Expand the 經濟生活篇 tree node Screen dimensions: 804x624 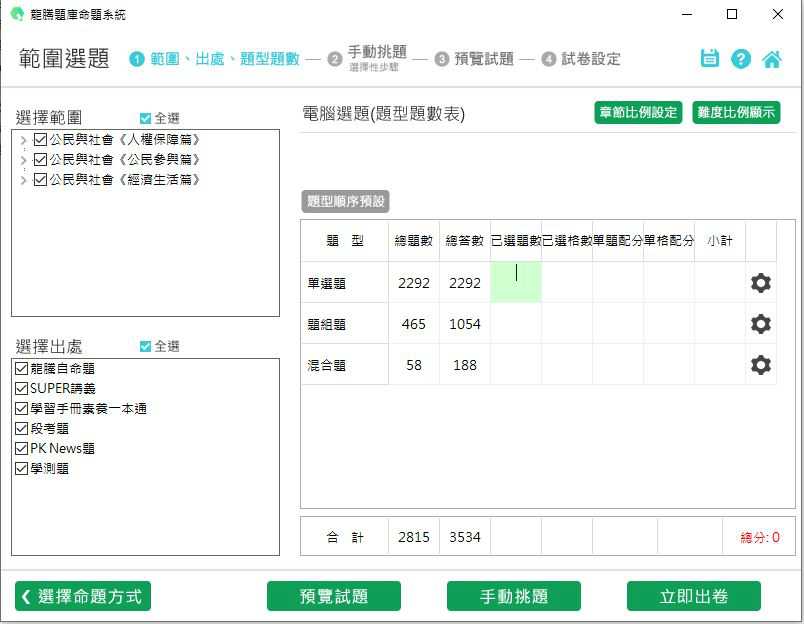click(23, 180)
